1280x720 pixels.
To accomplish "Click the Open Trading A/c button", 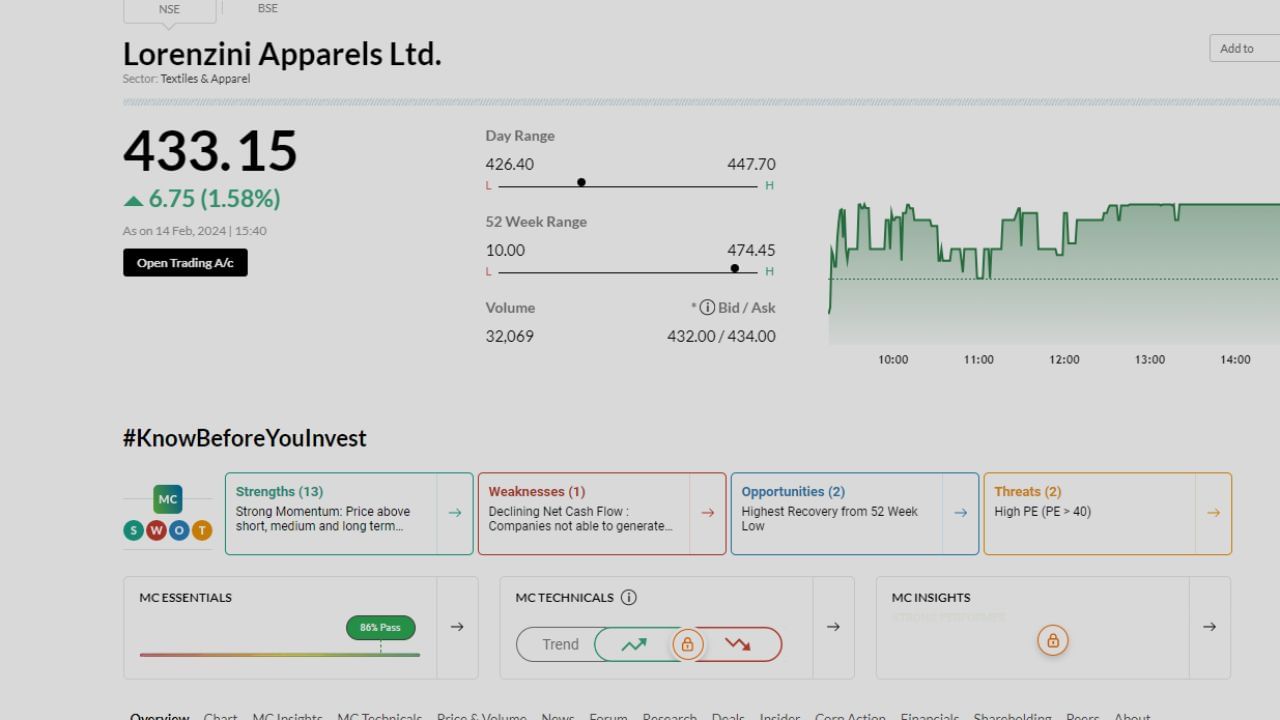I will pyautogui.click(x=185, y=263).
